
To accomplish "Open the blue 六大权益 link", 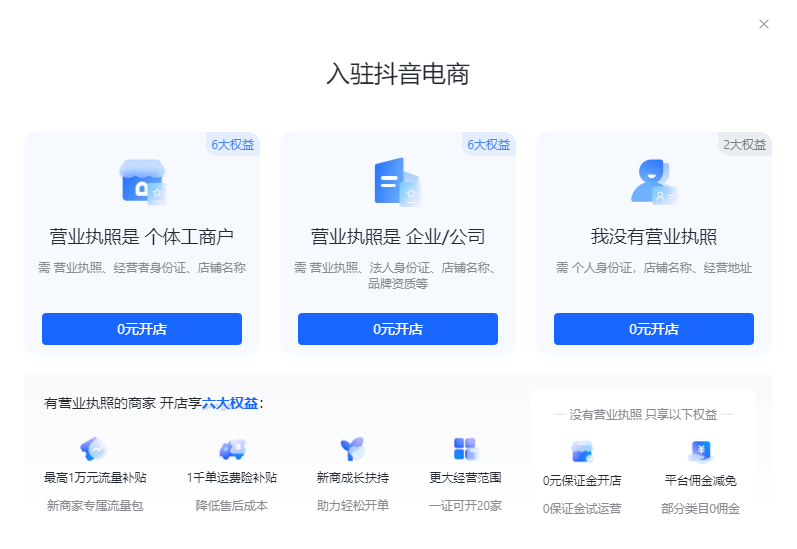I will click(x=230, y=403).
